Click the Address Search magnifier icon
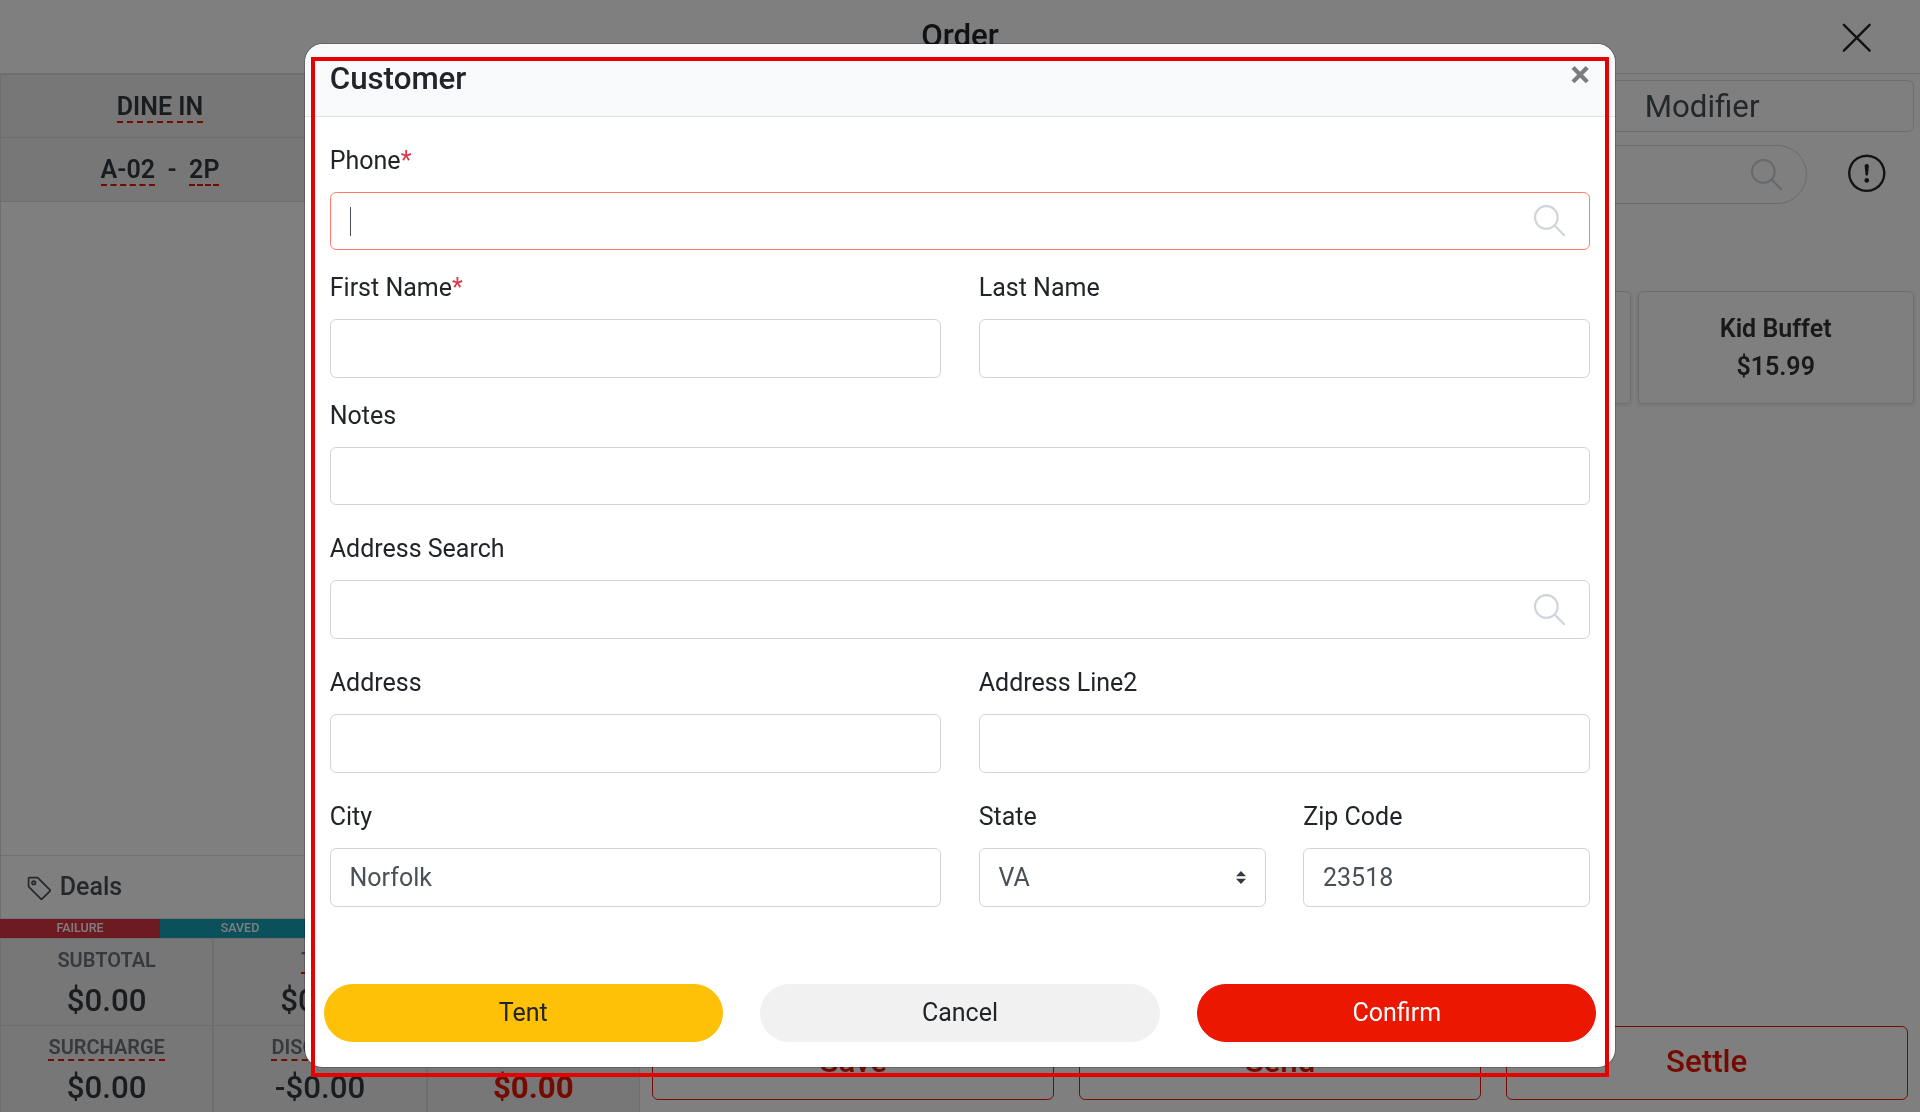The width and height of the screenshot is (1920, 1112). [x=1549, y=609]
